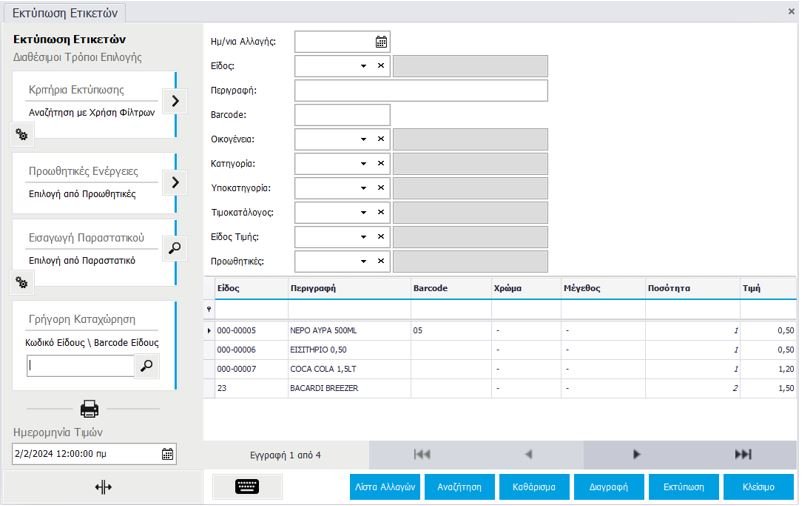Open the Τιμοκατάλογος dropdown list
This screenshot has width=803, height=506.
tap(364, 212)
